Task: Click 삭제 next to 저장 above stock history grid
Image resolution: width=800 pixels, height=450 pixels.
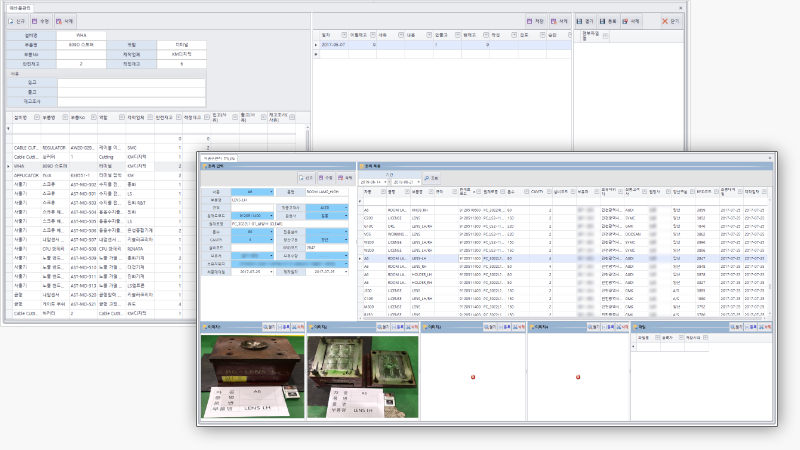Action: point(559,21)
